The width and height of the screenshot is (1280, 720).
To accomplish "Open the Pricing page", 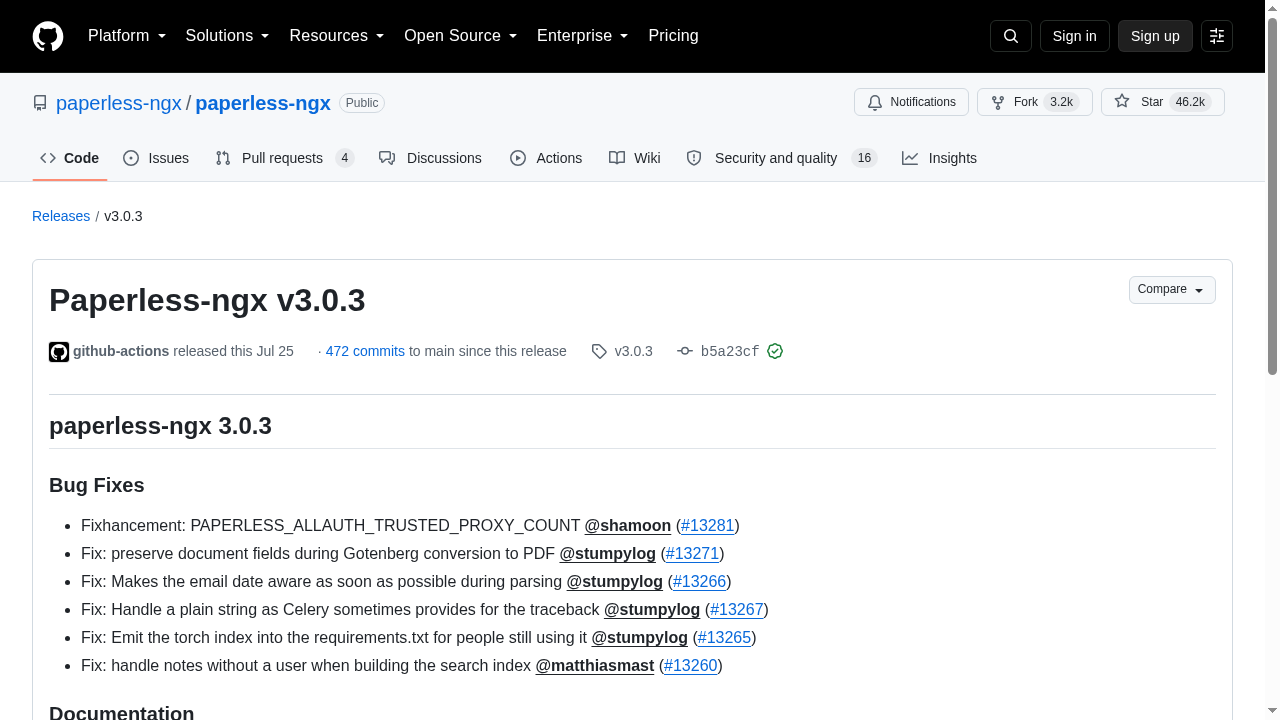I will pos(673,36).
